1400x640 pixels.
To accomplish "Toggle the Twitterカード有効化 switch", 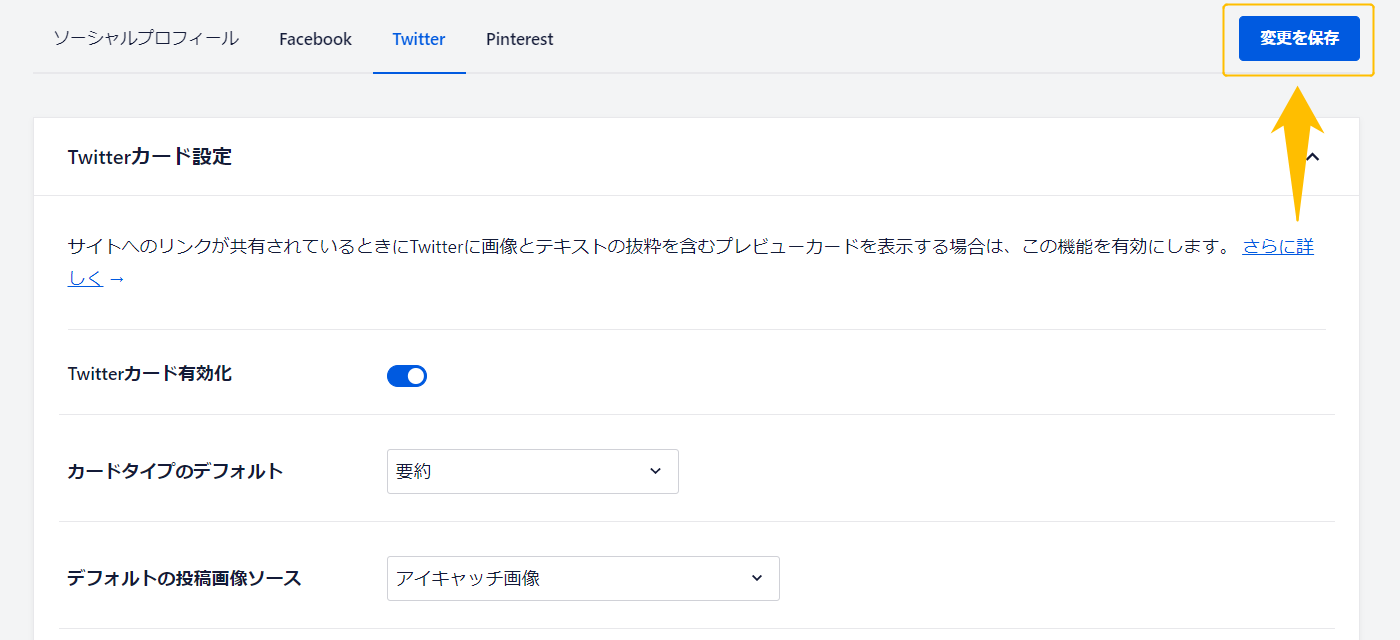I will [x=407, y=376].
